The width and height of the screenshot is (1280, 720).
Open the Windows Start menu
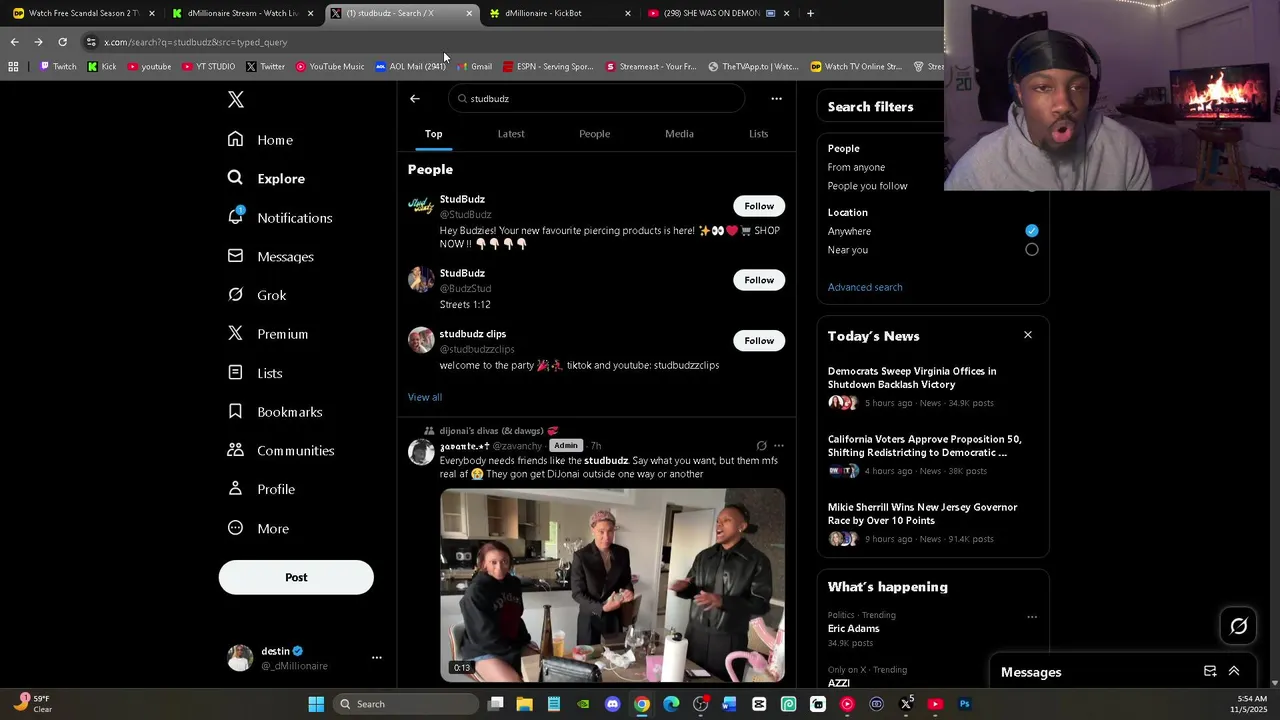(316, 704)
